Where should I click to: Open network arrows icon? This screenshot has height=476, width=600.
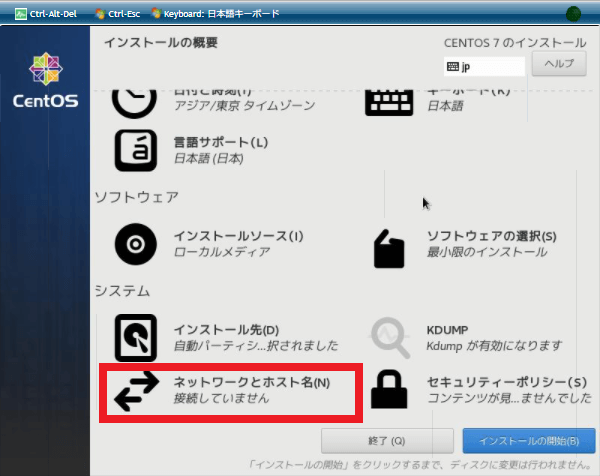[137, 391]
